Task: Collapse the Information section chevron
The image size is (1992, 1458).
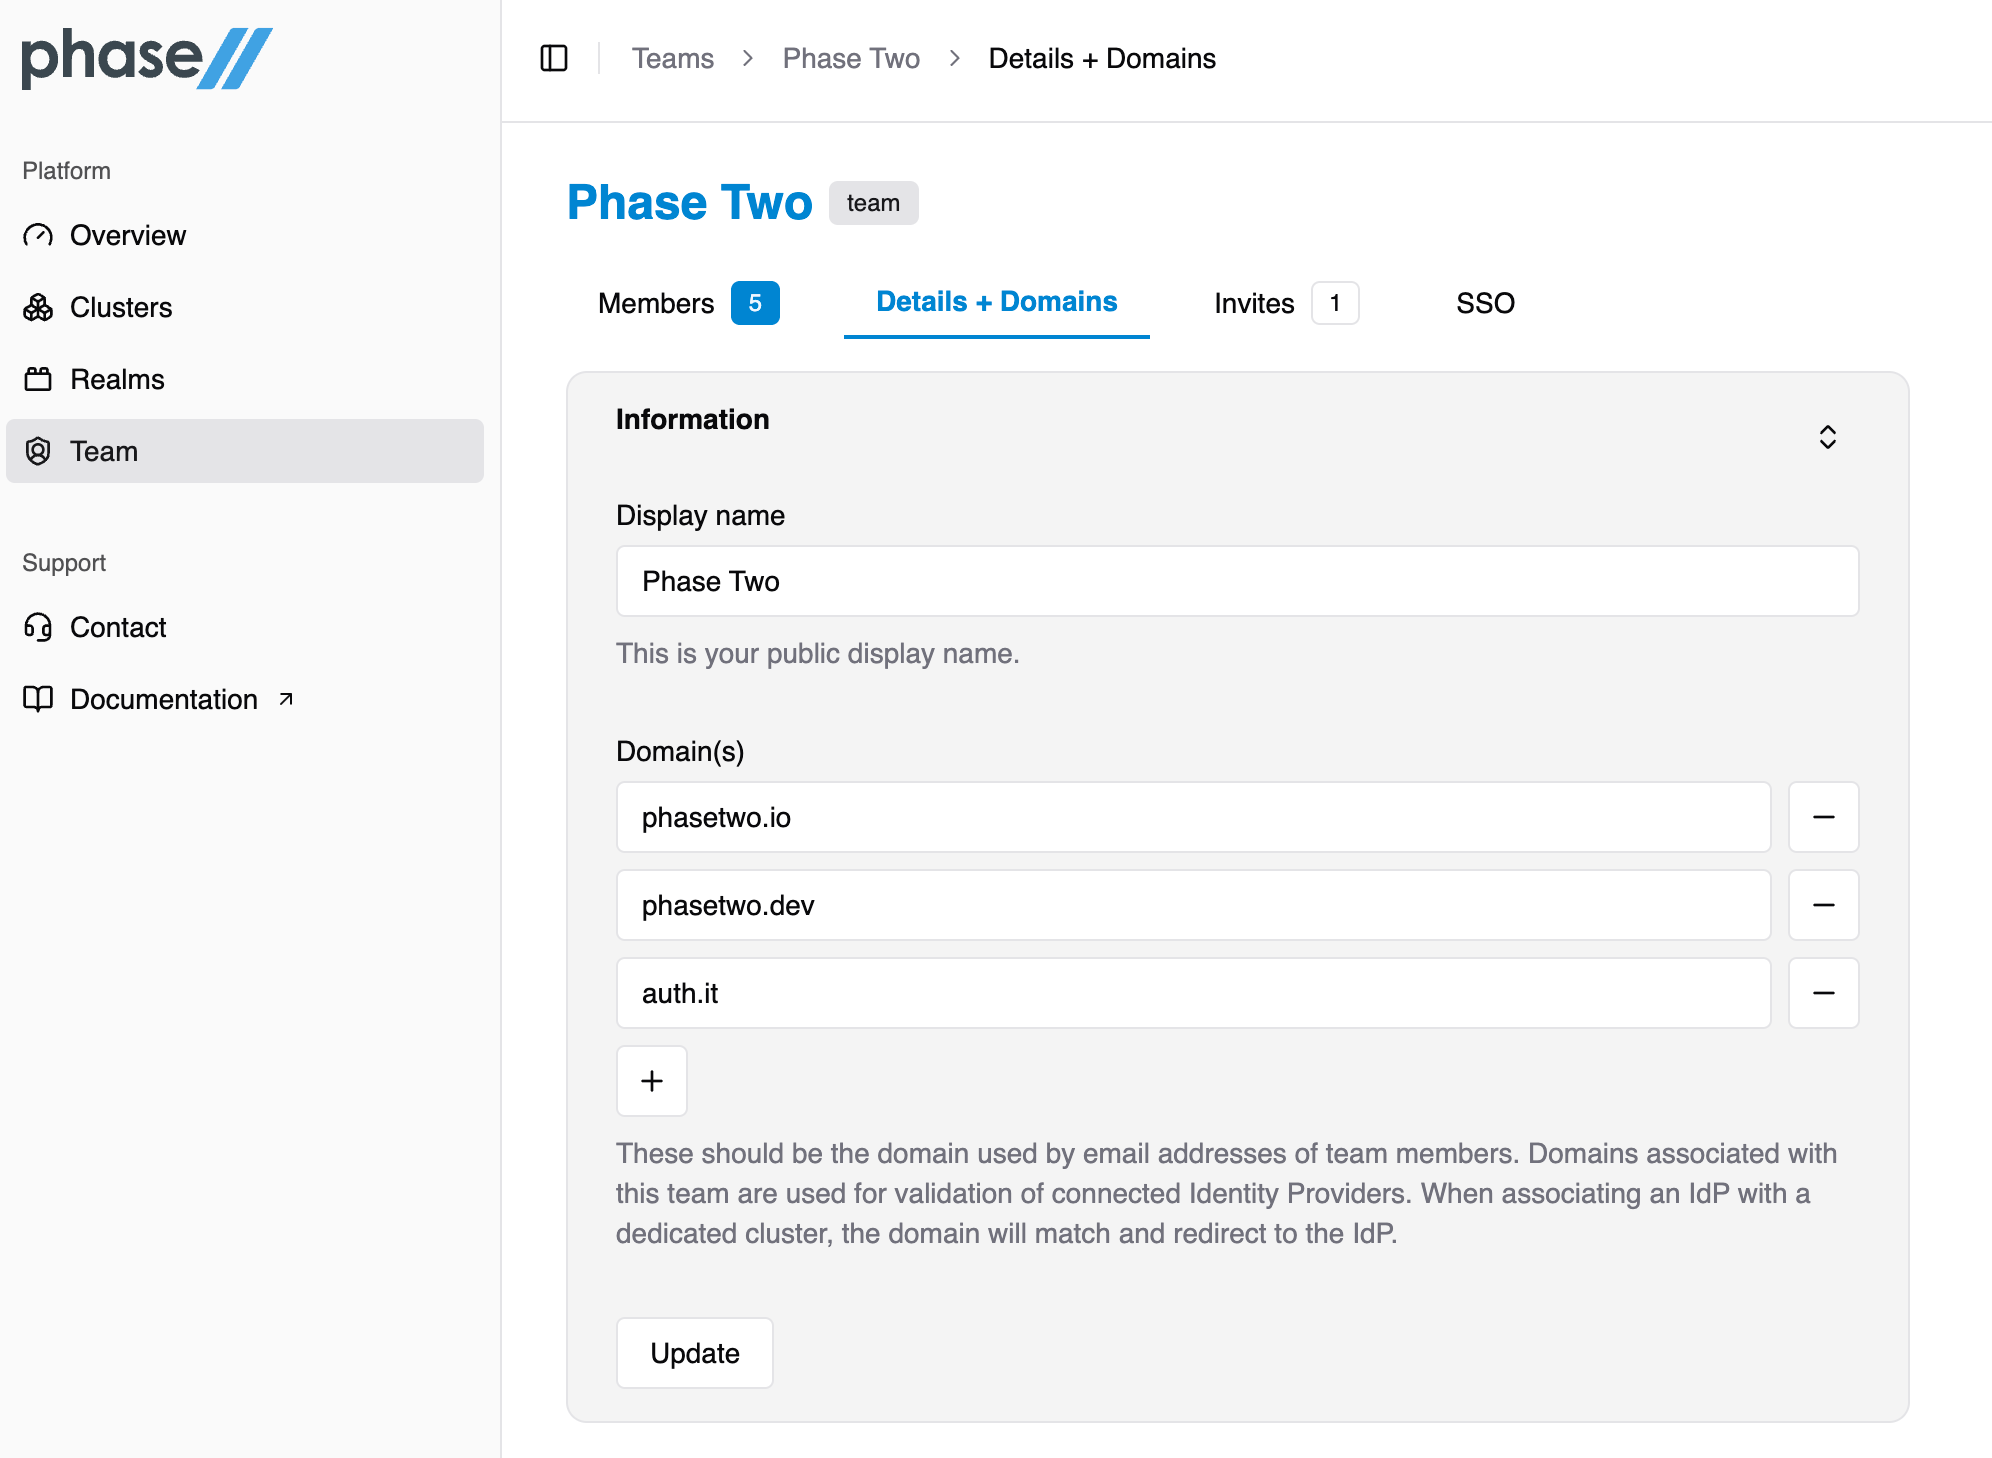Action: point(1826,438)
